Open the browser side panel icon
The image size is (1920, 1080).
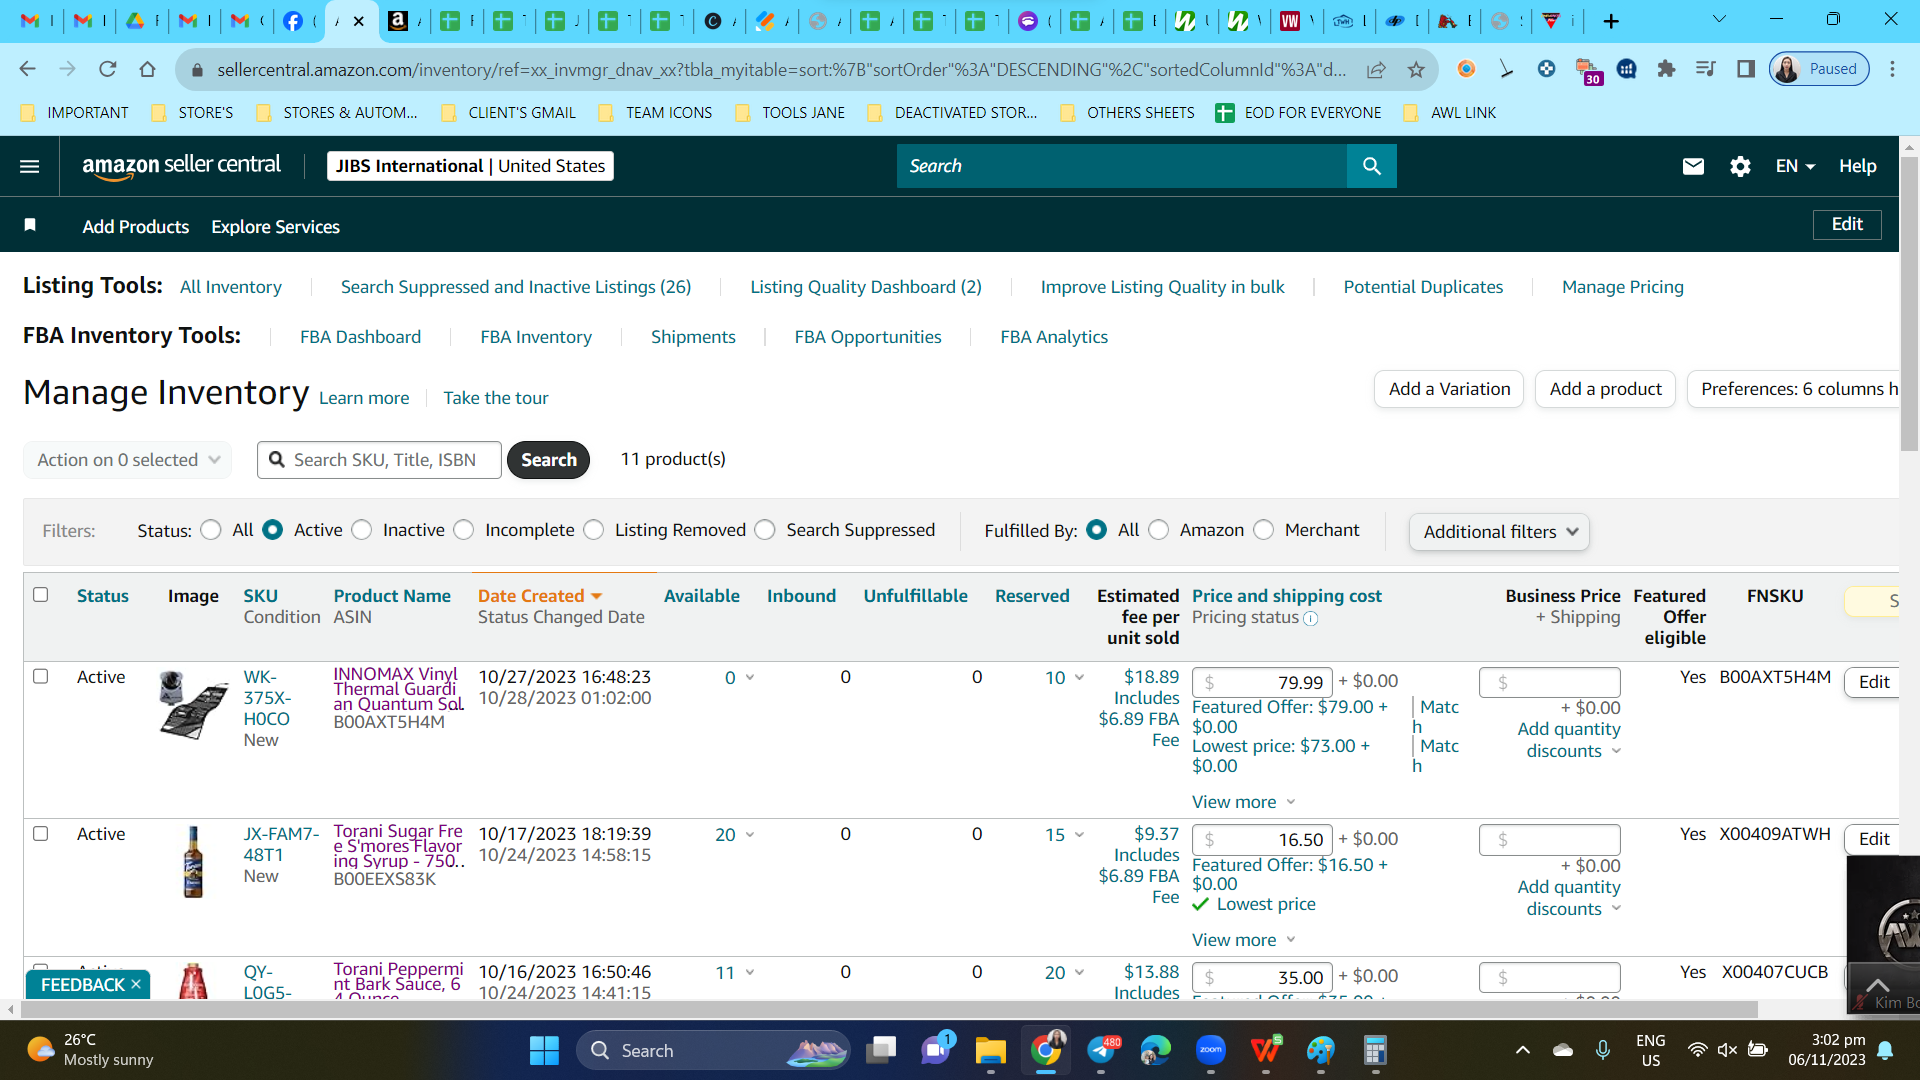pos(1746,69)
